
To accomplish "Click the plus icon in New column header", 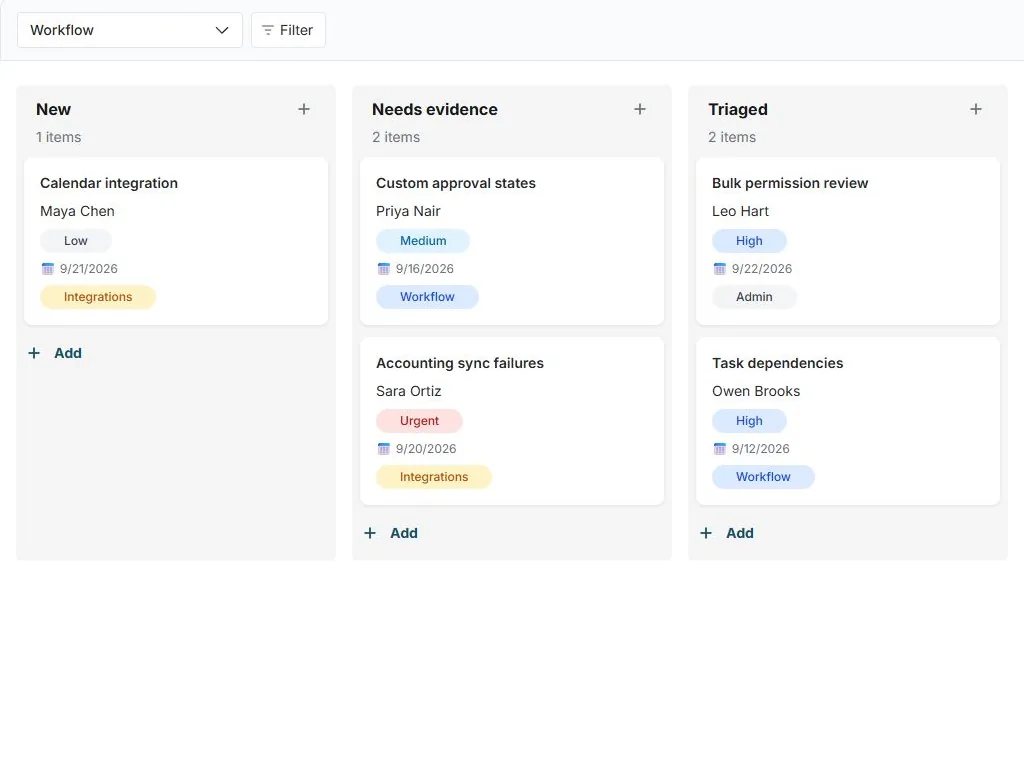I will (304, 109).
